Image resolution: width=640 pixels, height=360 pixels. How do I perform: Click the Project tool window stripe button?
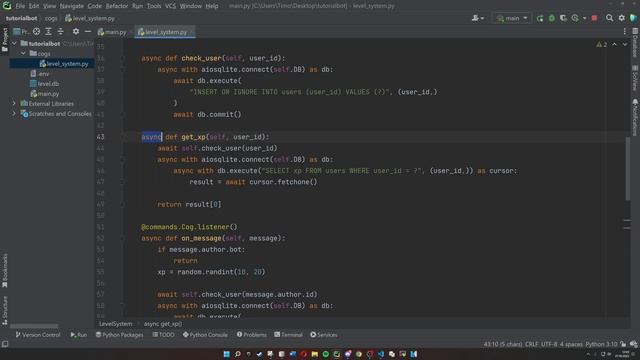point(5,40)
